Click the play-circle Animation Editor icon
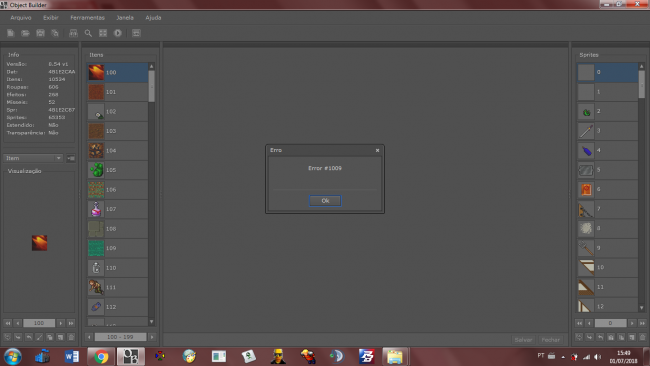Image resolution: width=650 pixels, height=366 pixels. [x=118, y=33]
